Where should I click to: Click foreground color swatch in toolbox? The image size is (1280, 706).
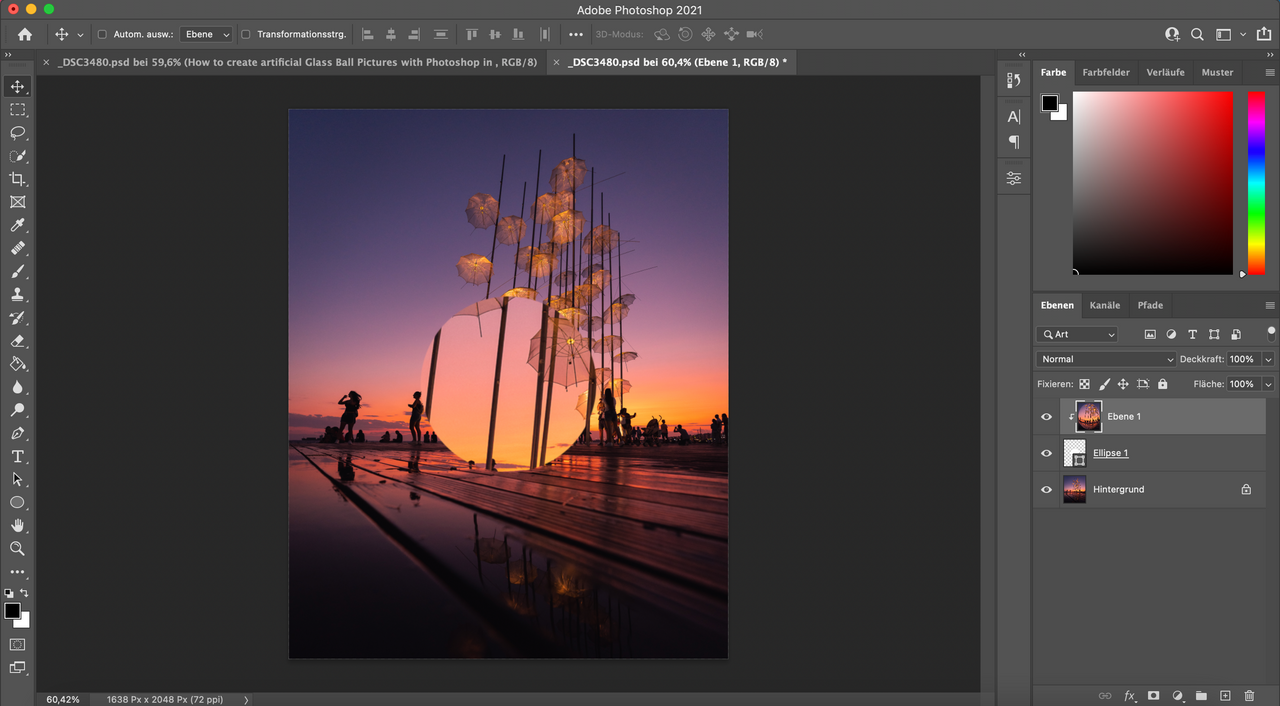12,610
